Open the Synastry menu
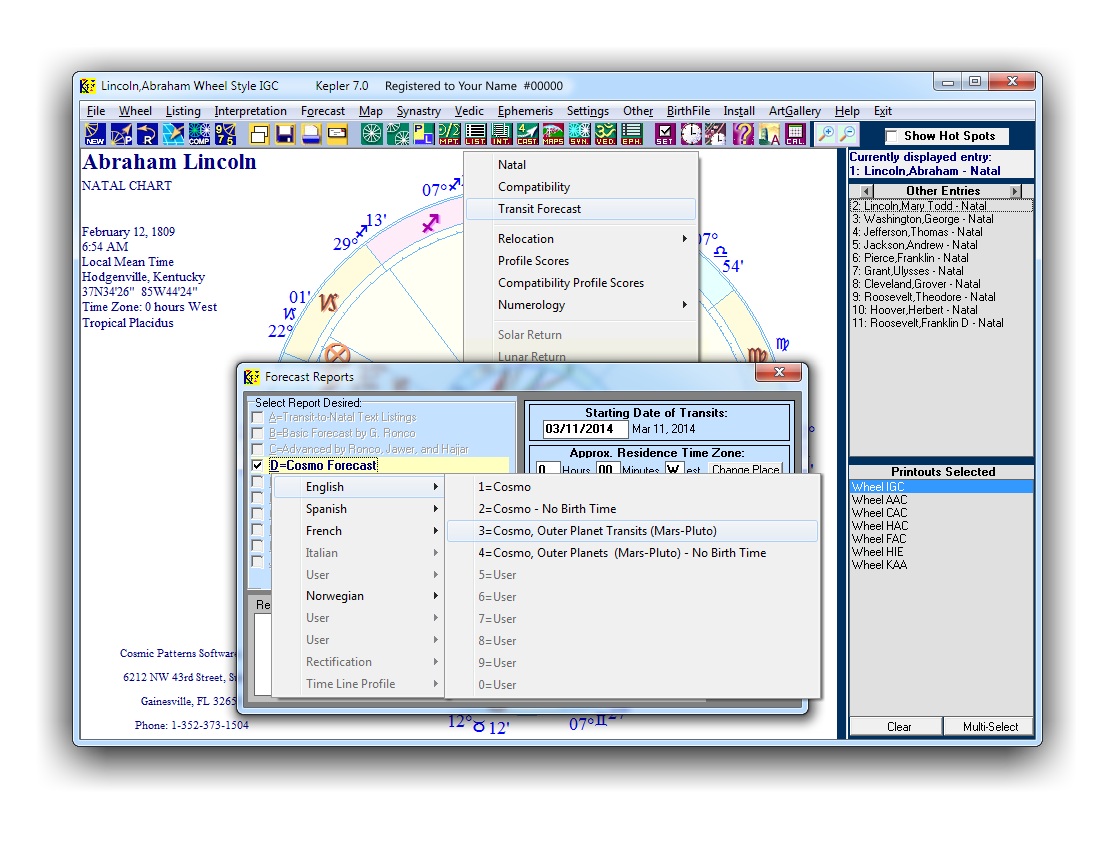The image size is (1112, 856). click(418, 111)
